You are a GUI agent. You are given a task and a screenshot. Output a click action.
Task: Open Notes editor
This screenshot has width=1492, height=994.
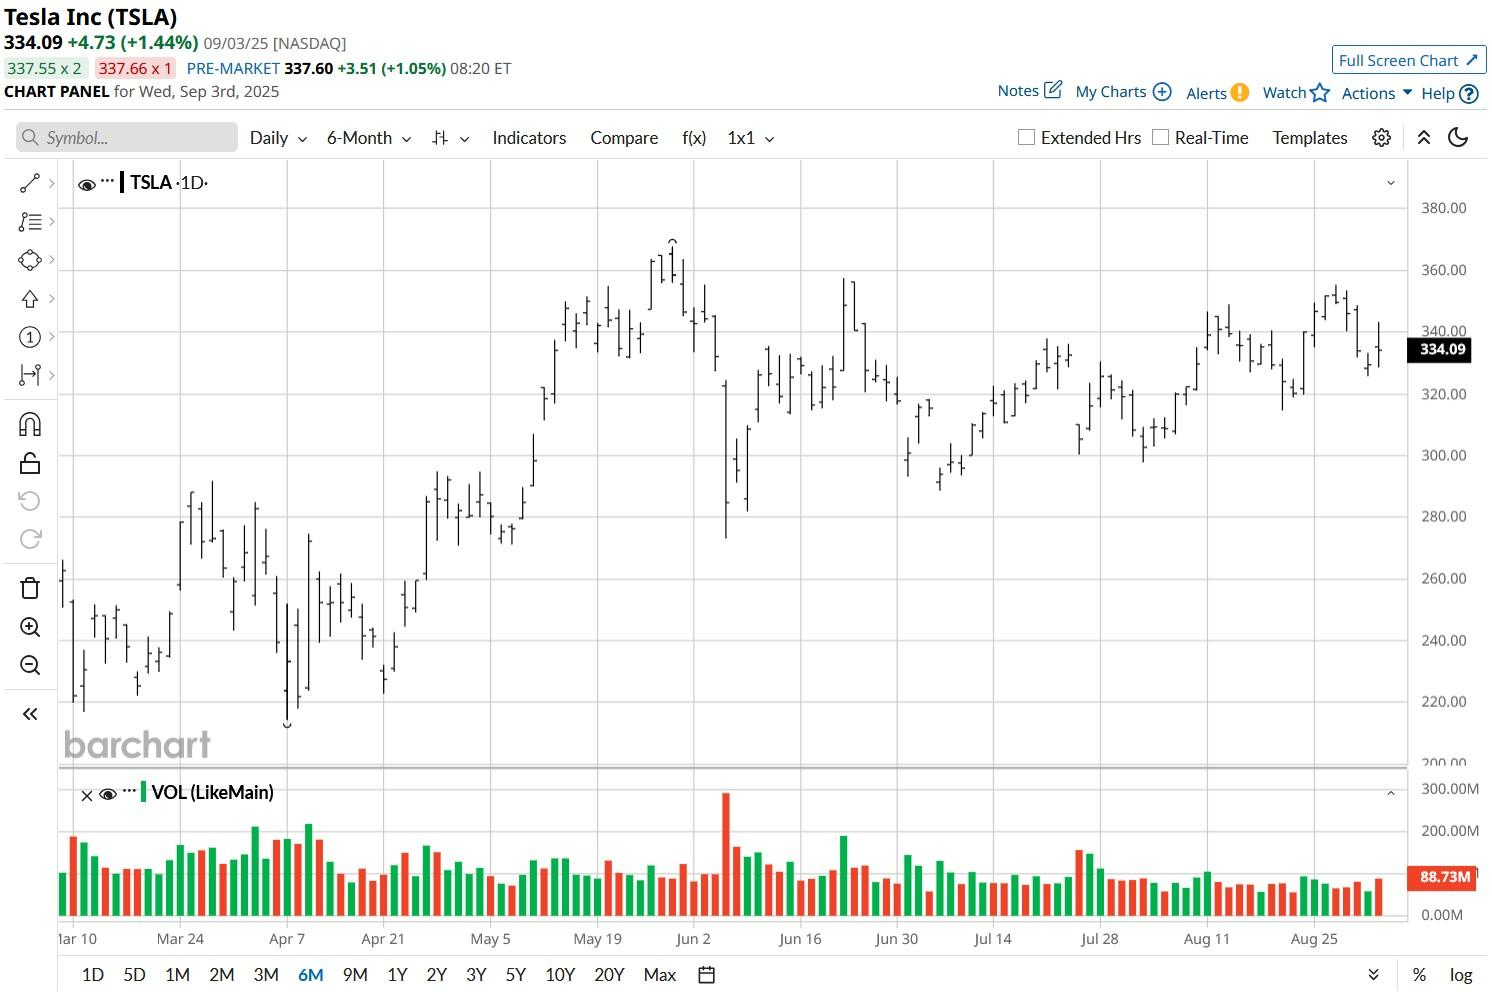(x=1029, y=91)
